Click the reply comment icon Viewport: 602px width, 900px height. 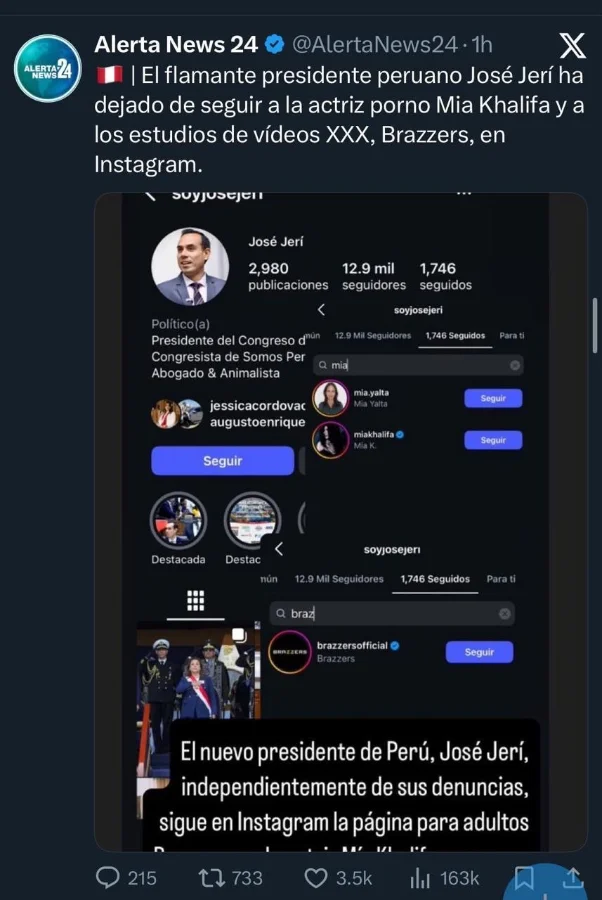coord(108,877)
